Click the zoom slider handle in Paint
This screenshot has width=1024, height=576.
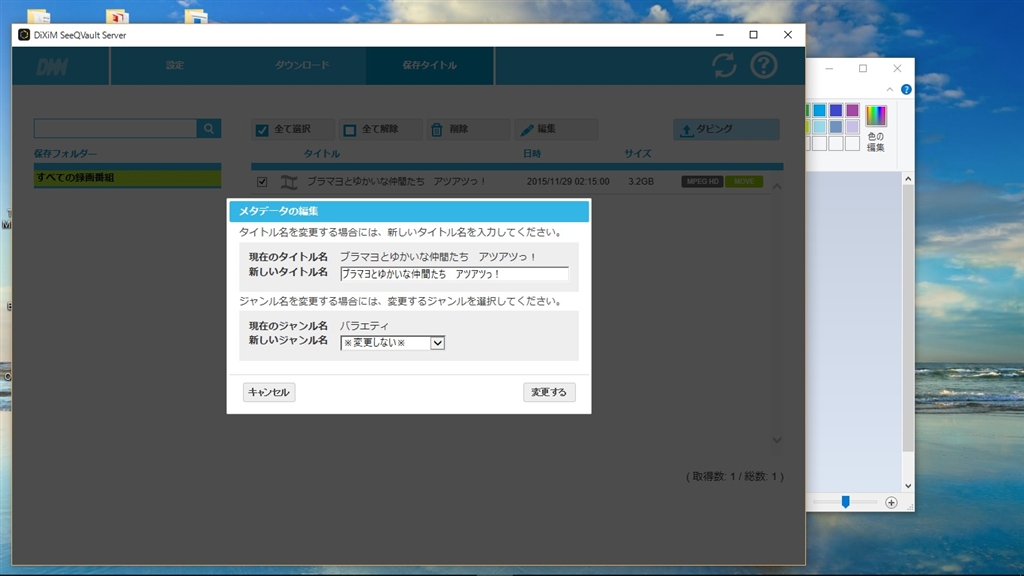[x=846, y=502]
